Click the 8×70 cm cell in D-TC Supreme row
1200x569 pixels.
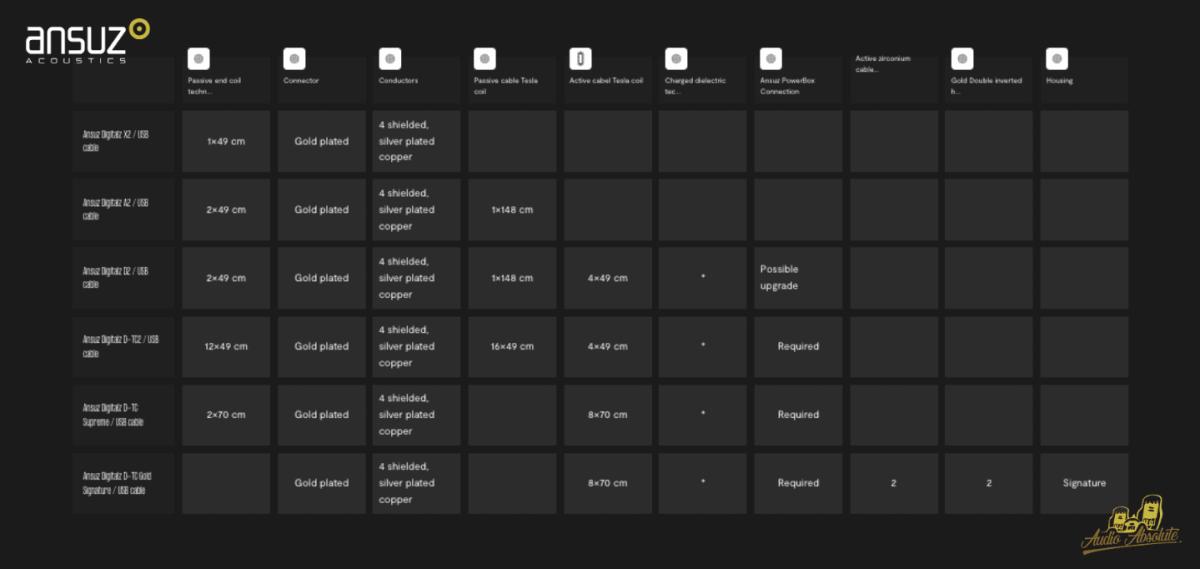608,414
